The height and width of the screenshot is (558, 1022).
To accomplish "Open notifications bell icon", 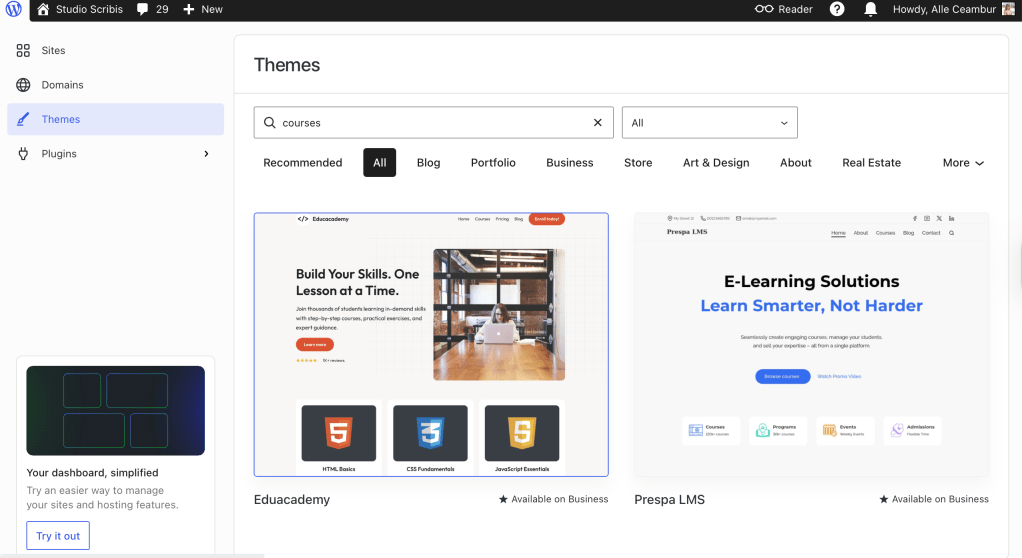I will coord(870,9).
